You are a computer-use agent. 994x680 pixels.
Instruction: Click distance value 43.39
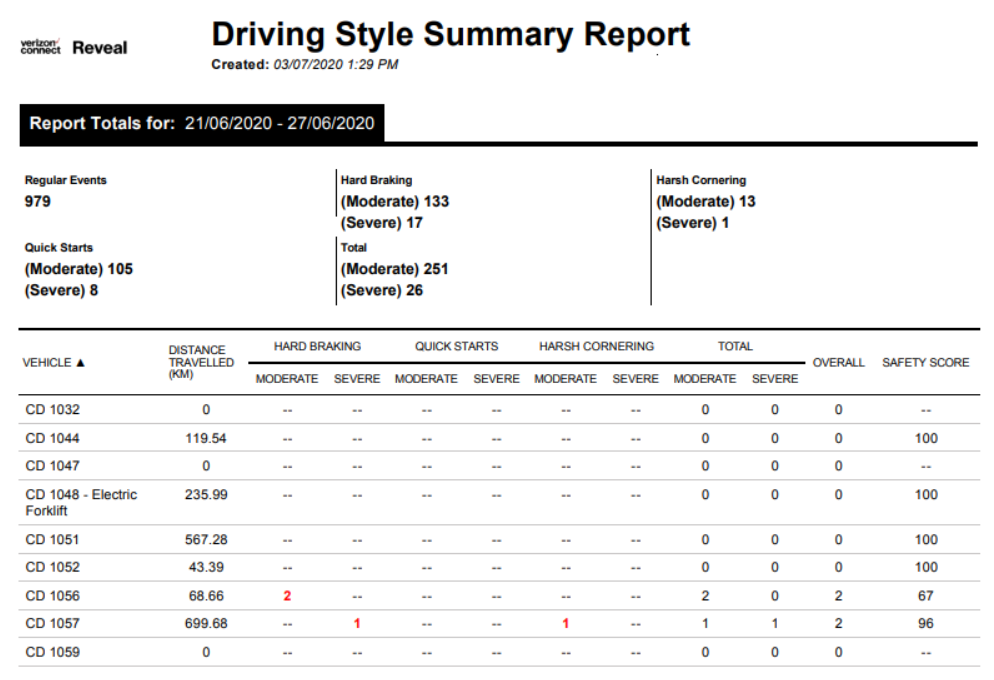point(206,567)
